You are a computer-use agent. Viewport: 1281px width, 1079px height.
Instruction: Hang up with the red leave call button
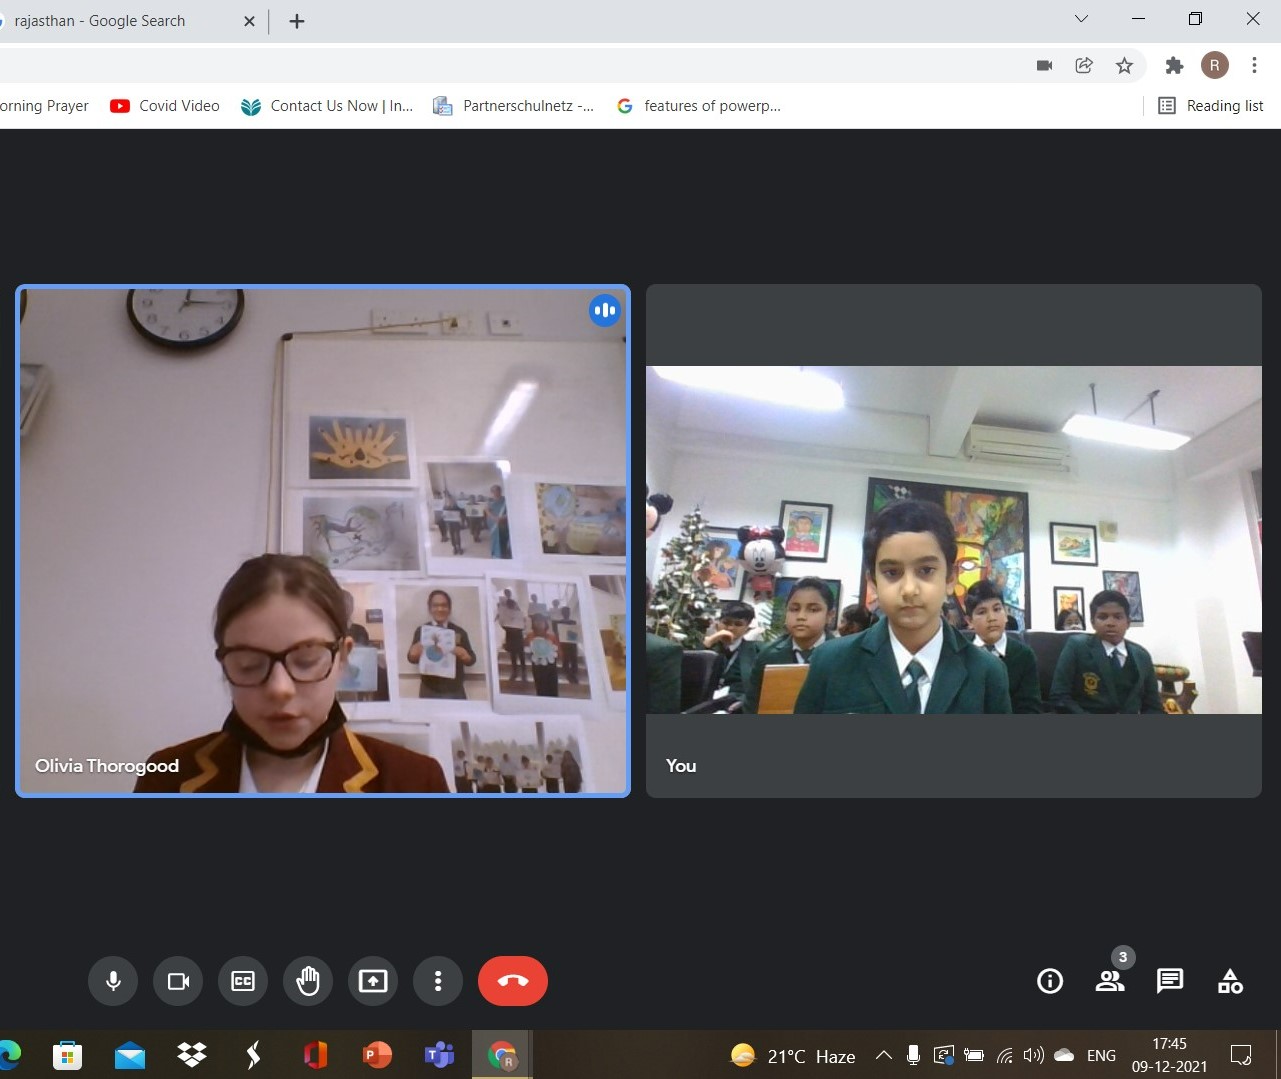pos(512,981)
